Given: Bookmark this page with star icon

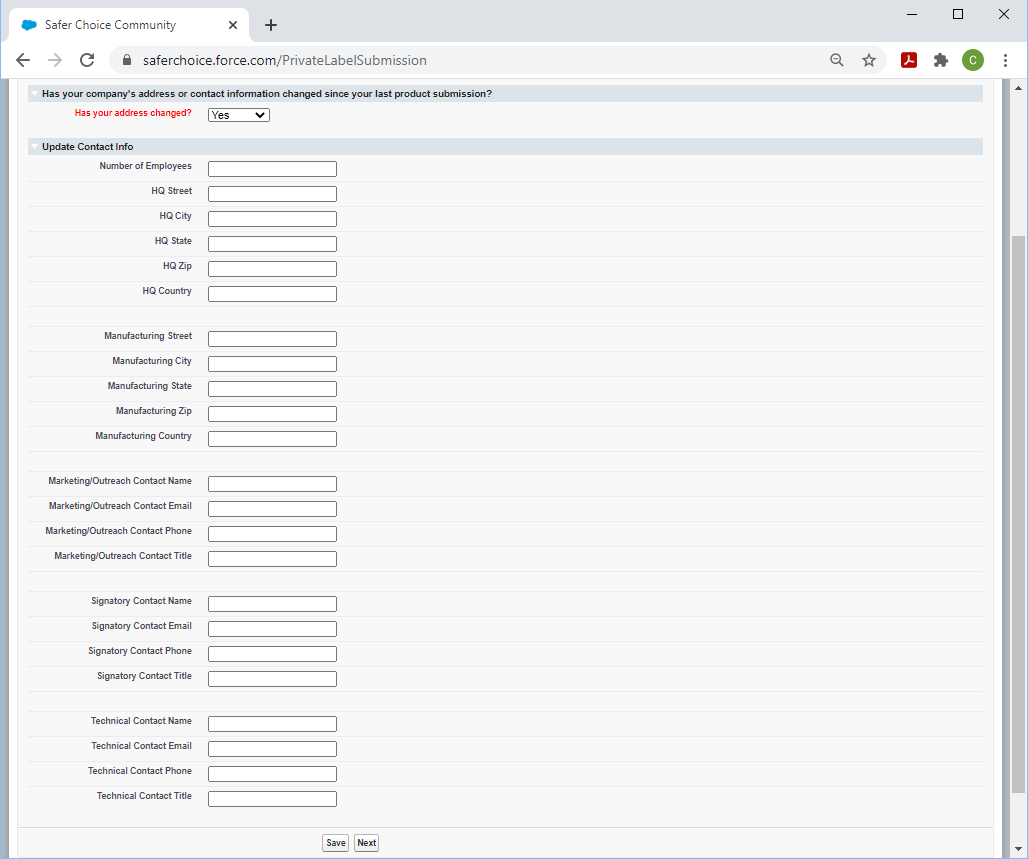Looking at the screenshot, I should point(869,60).
